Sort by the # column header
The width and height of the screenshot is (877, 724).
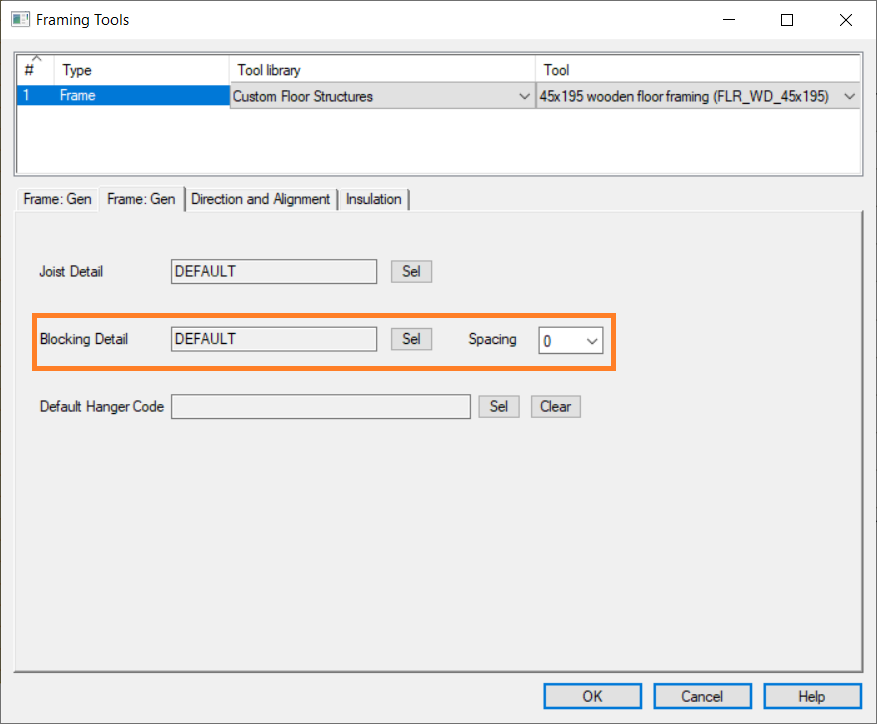tap(35, 70)
